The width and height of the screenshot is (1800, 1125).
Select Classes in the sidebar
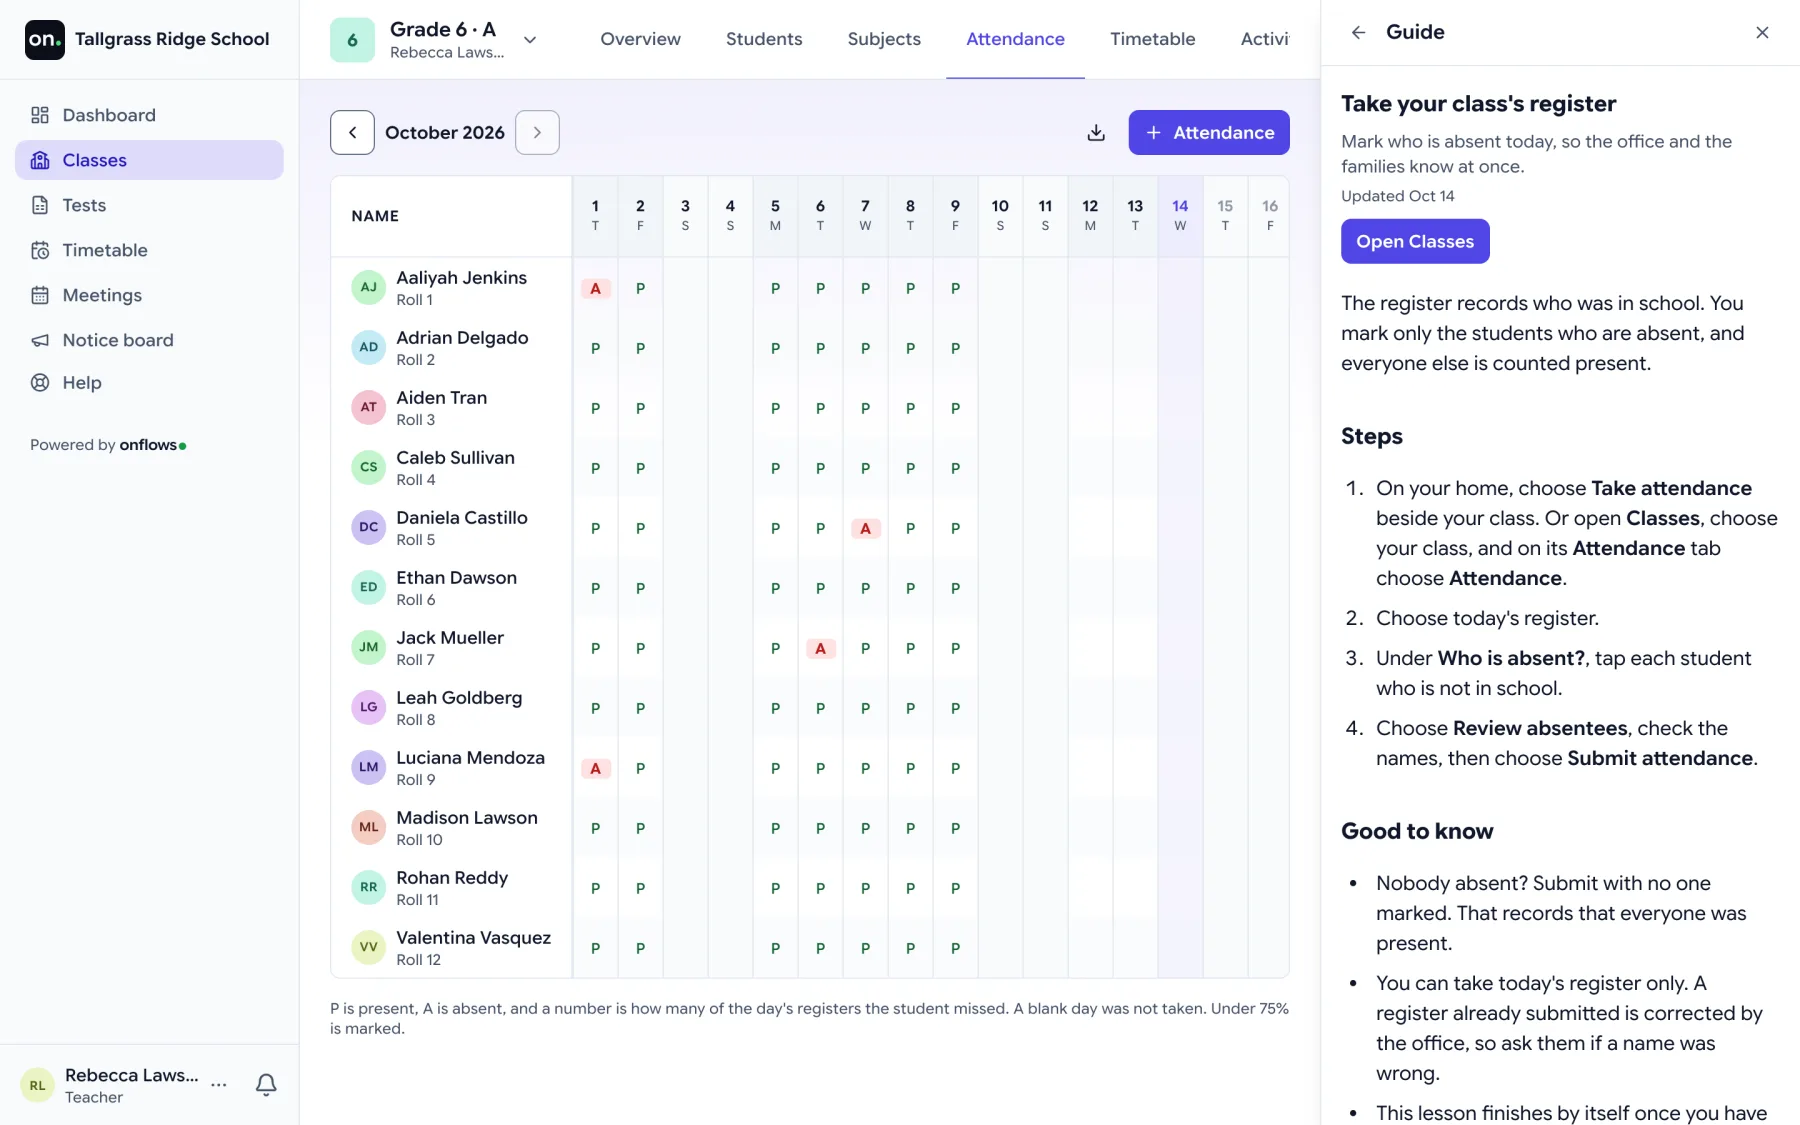[x=149, y=160]
